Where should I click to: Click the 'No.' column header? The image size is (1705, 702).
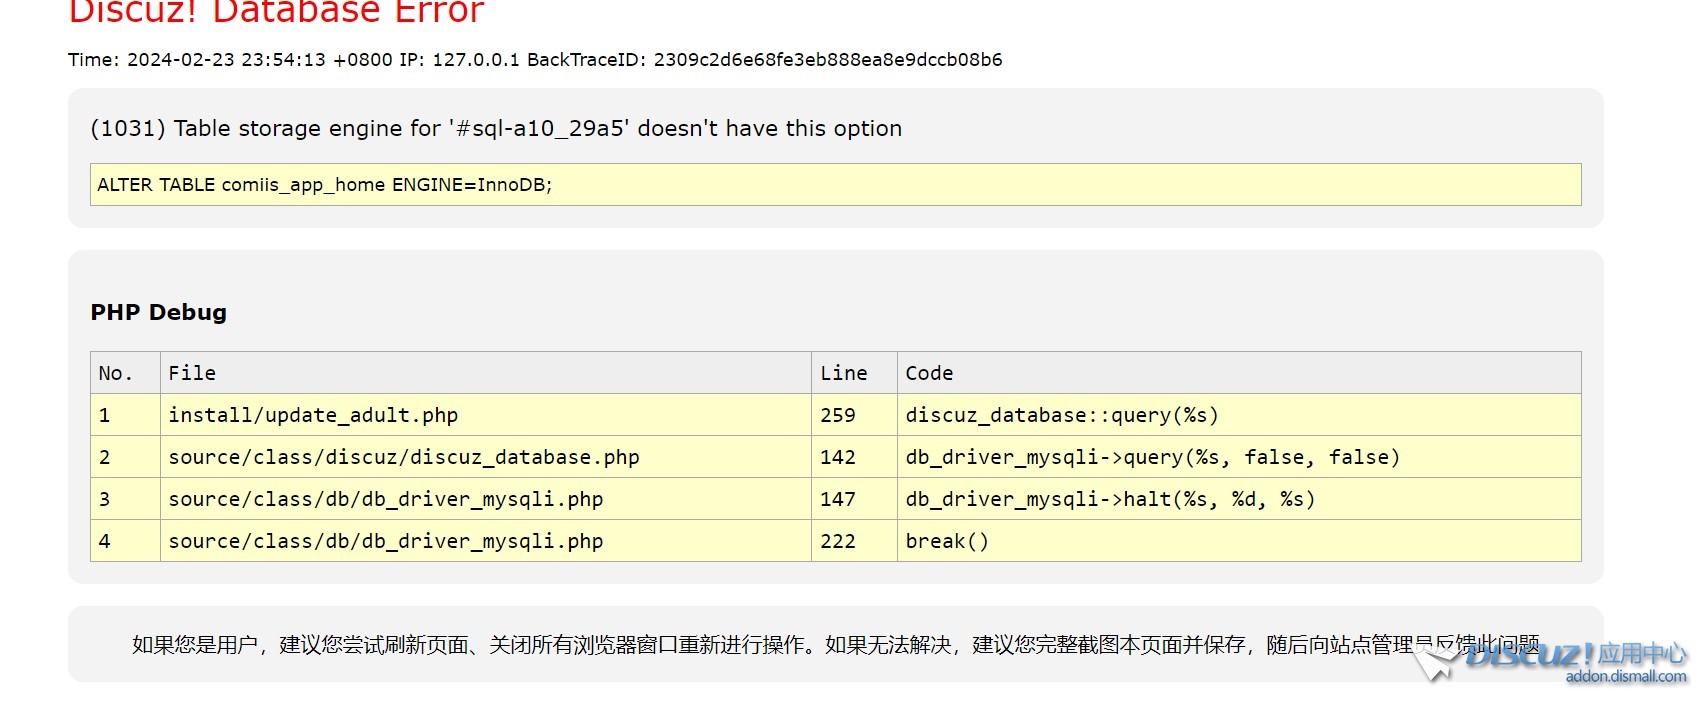[125, 373]
